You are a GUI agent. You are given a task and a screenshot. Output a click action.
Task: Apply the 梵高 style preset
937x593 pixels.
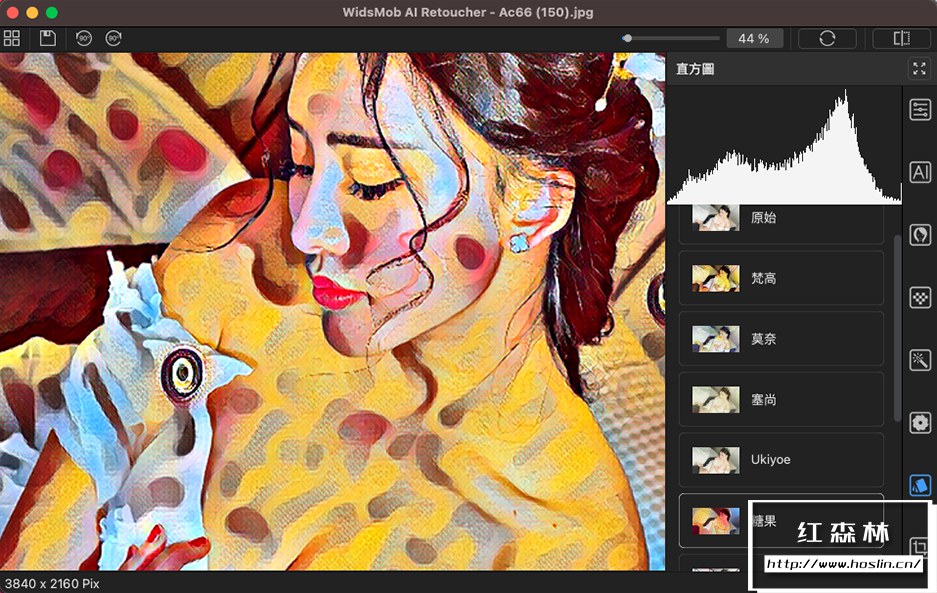tap(781, 278)
